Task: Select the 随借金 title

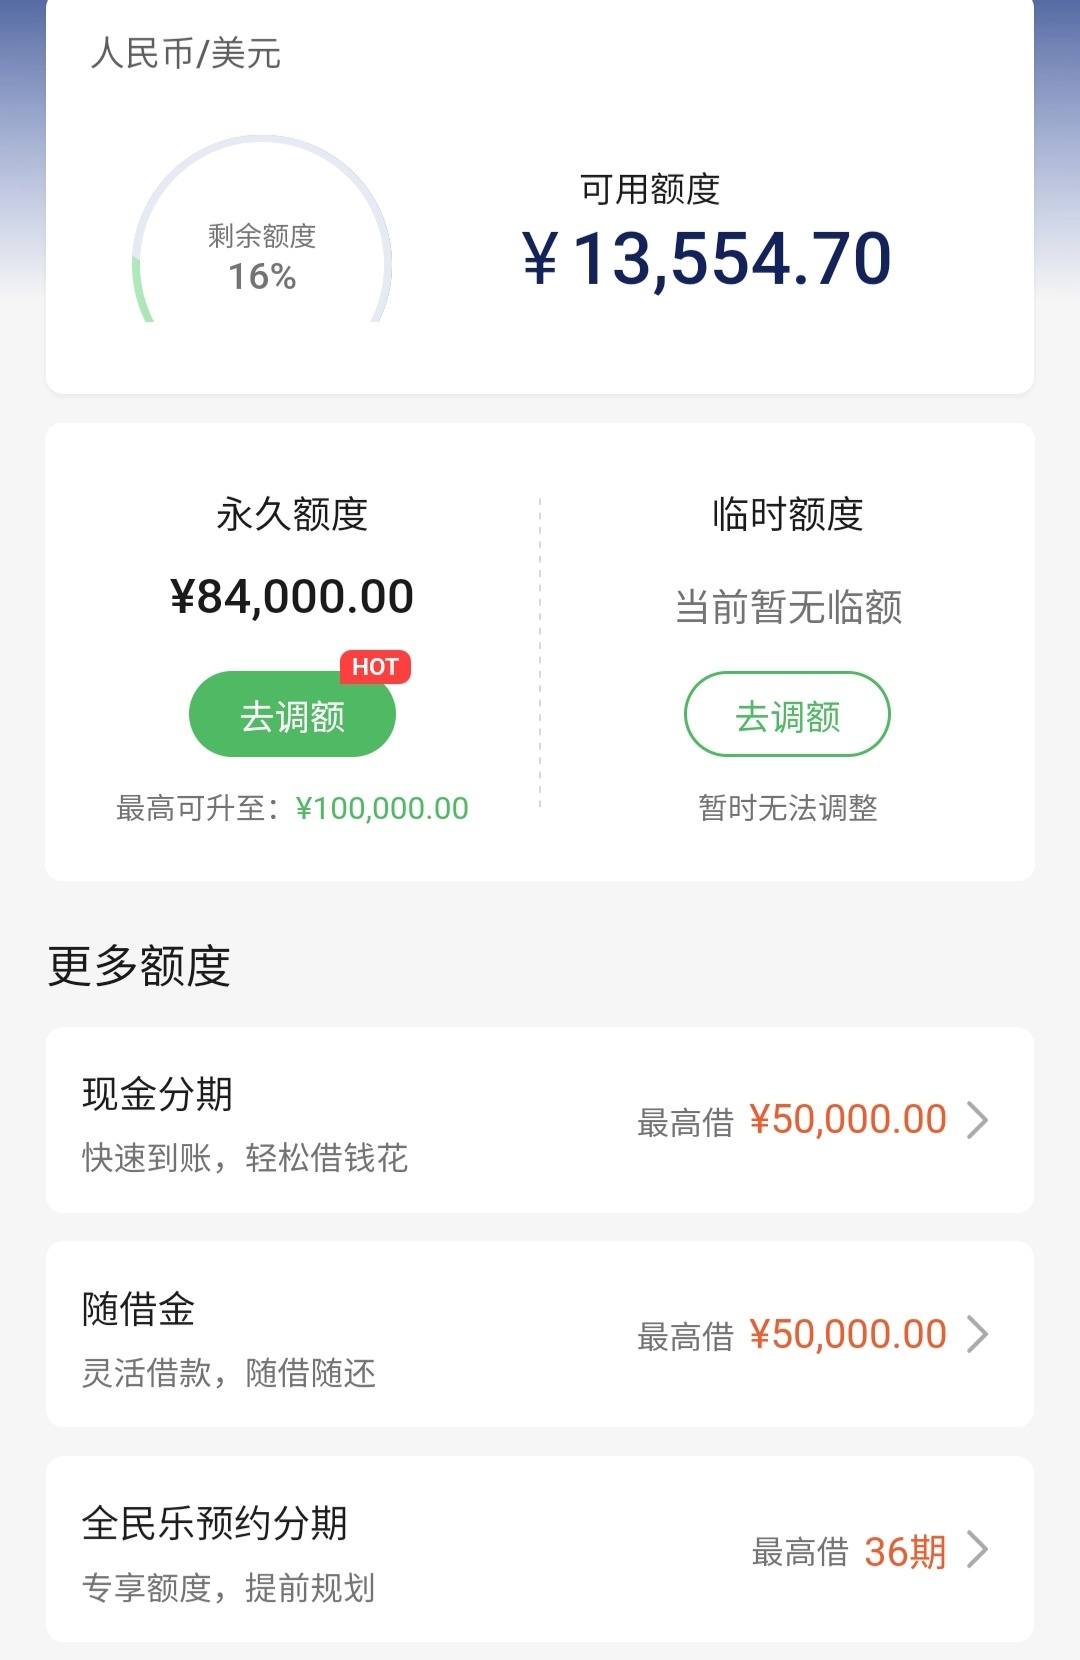Action: click(138, 1309)
